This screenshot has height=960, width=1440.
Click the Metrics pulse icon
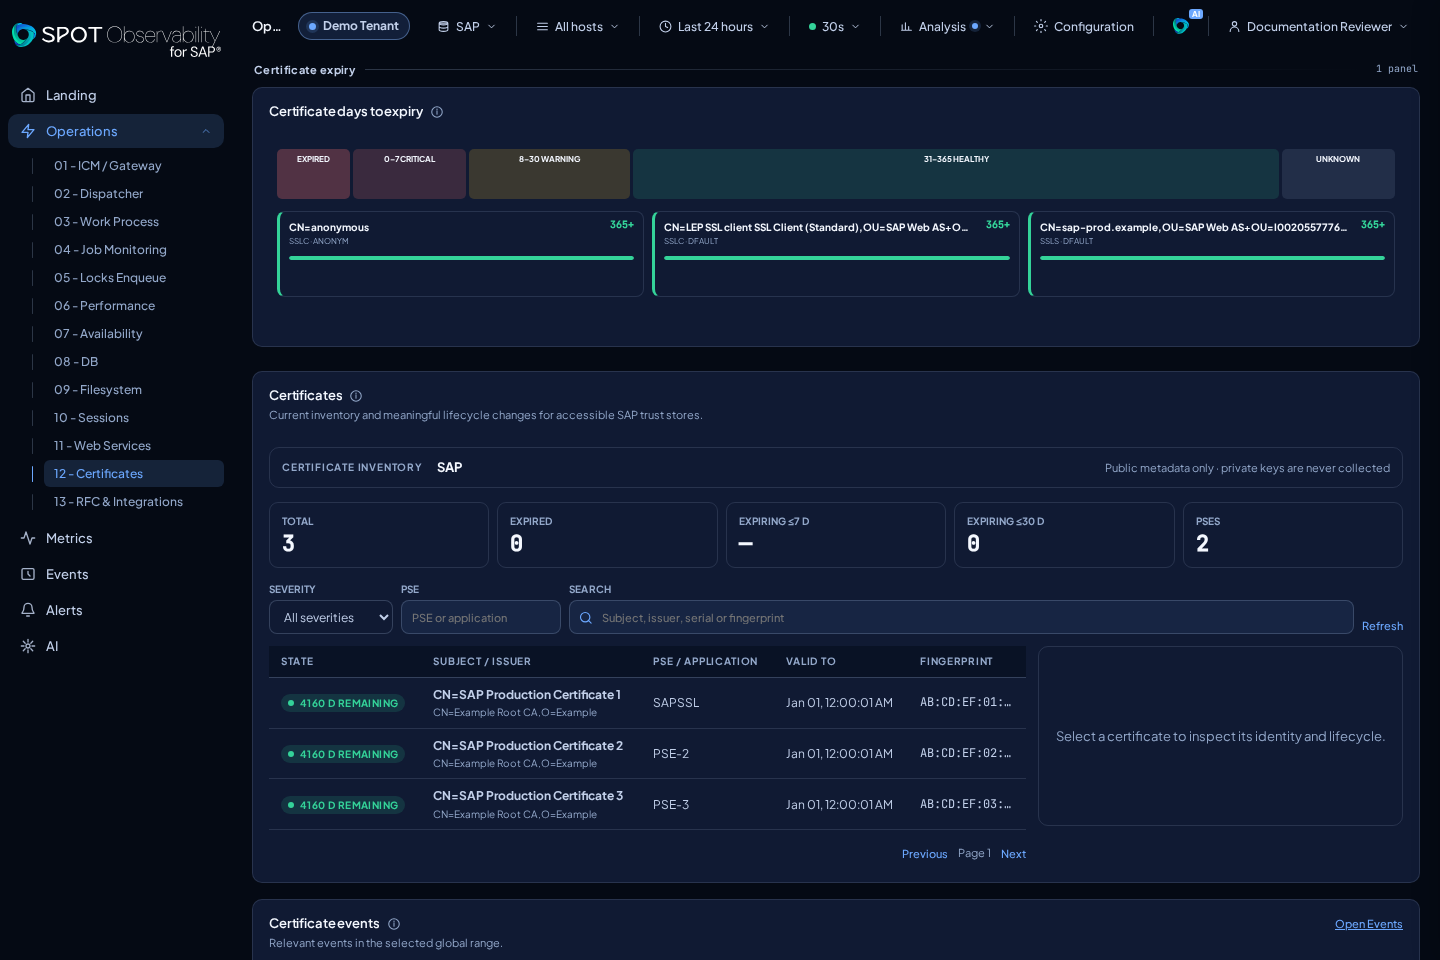tap(28, 538)
